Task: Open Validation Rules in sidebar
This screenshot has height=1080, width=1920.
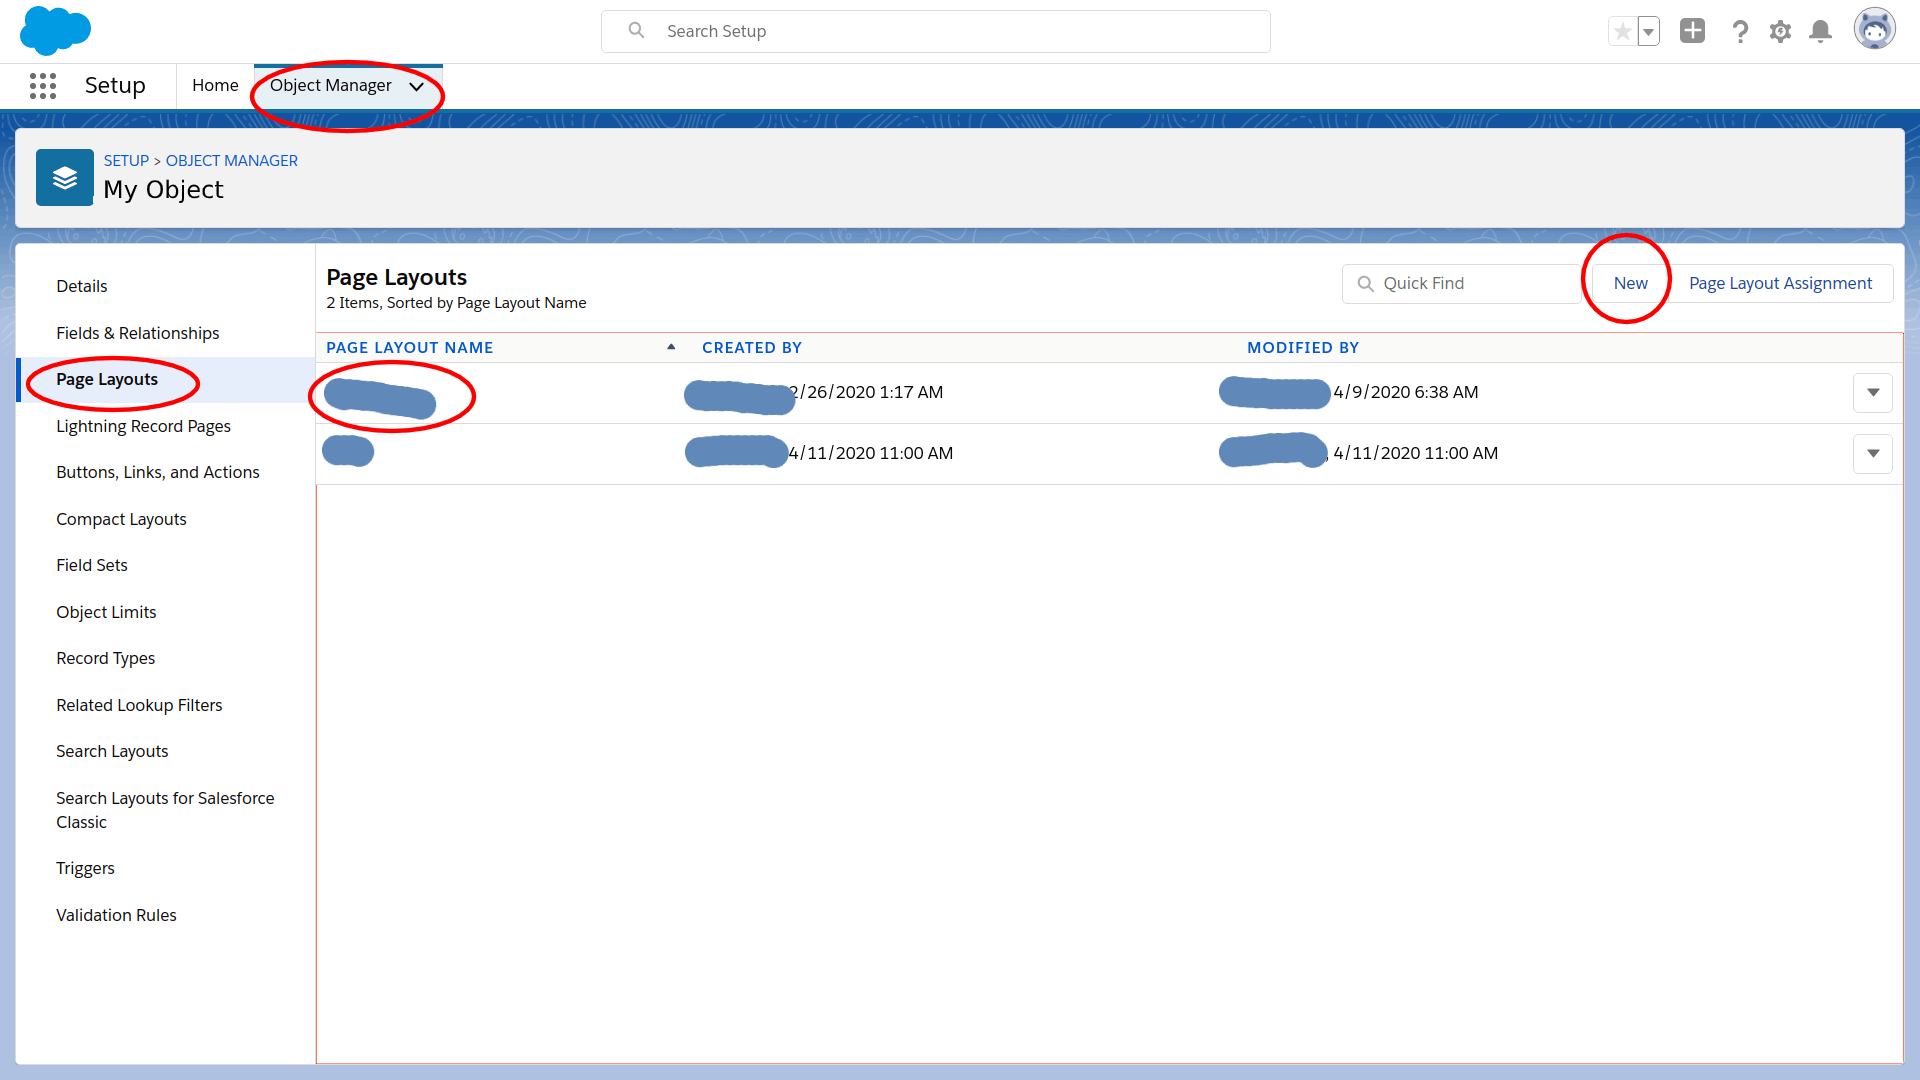Action: pos(116,915)
